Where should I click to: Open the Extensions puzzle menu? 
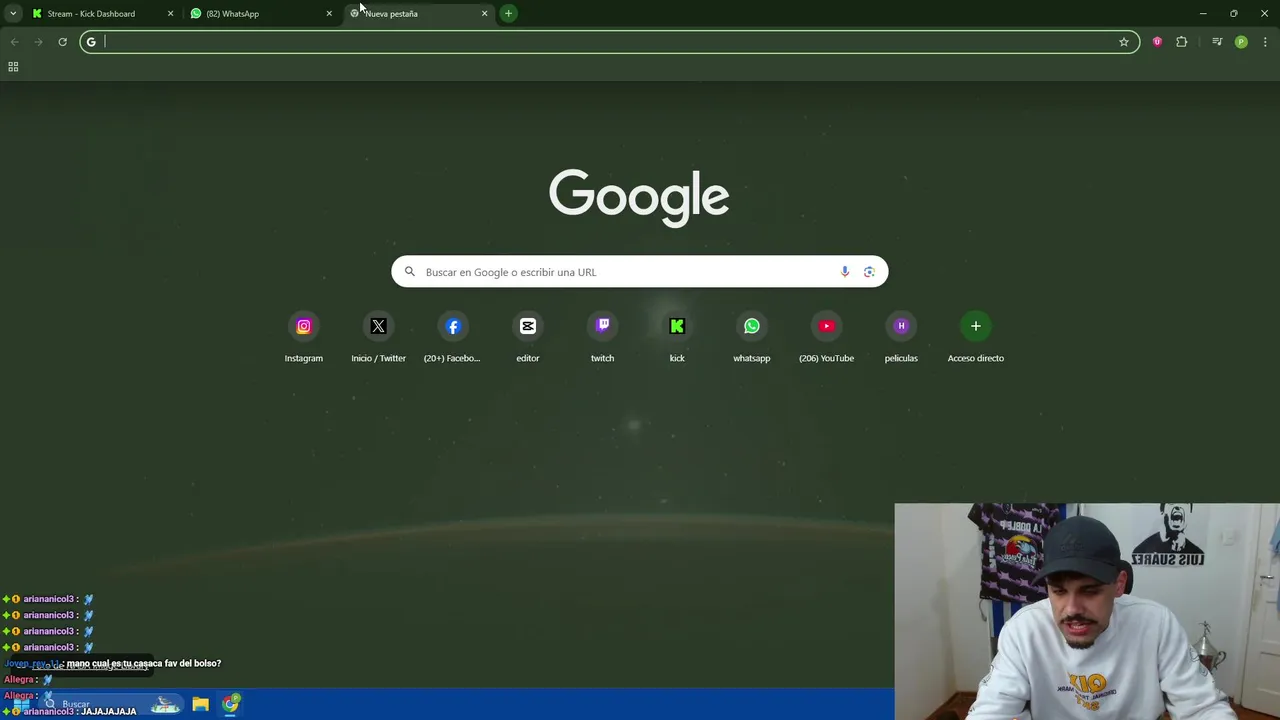1182,42
